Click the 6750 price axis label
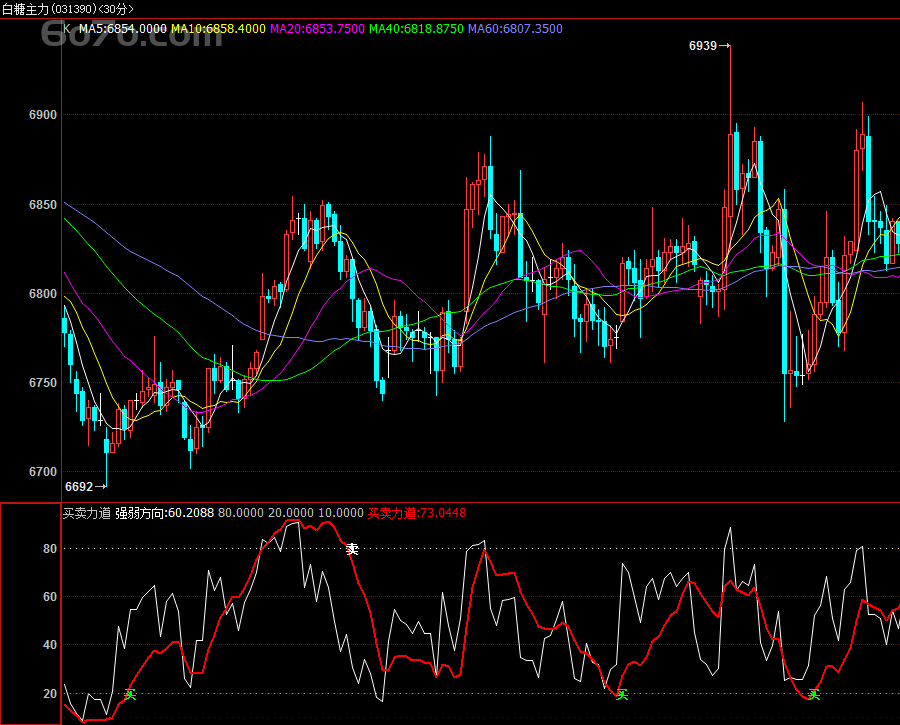The height and width of the screenshot is (725, 900). point(44,383)
